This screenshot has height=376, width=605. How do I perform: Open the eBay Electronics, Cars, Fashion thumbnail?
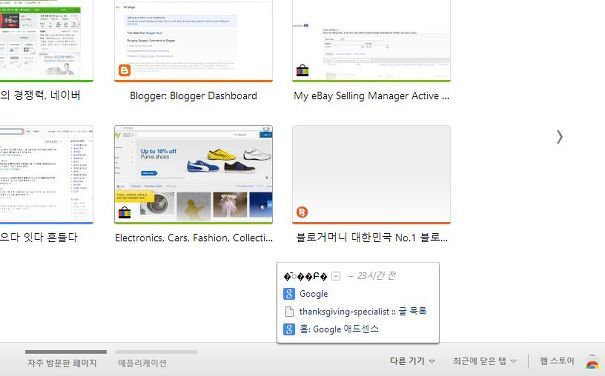coord(193,174)
